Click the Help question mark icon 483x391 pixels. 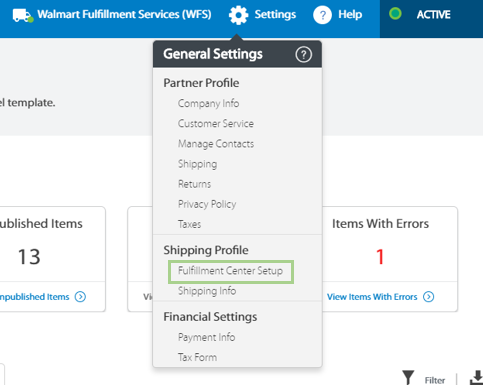coord(322,15)
